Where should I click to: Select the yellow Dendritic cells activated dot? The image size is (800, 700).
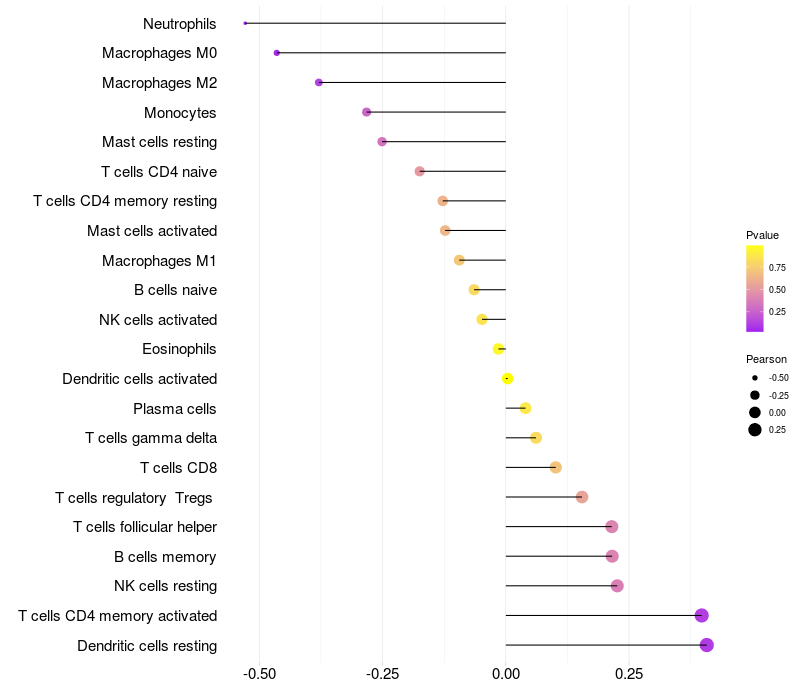click(x=507, y=379)
